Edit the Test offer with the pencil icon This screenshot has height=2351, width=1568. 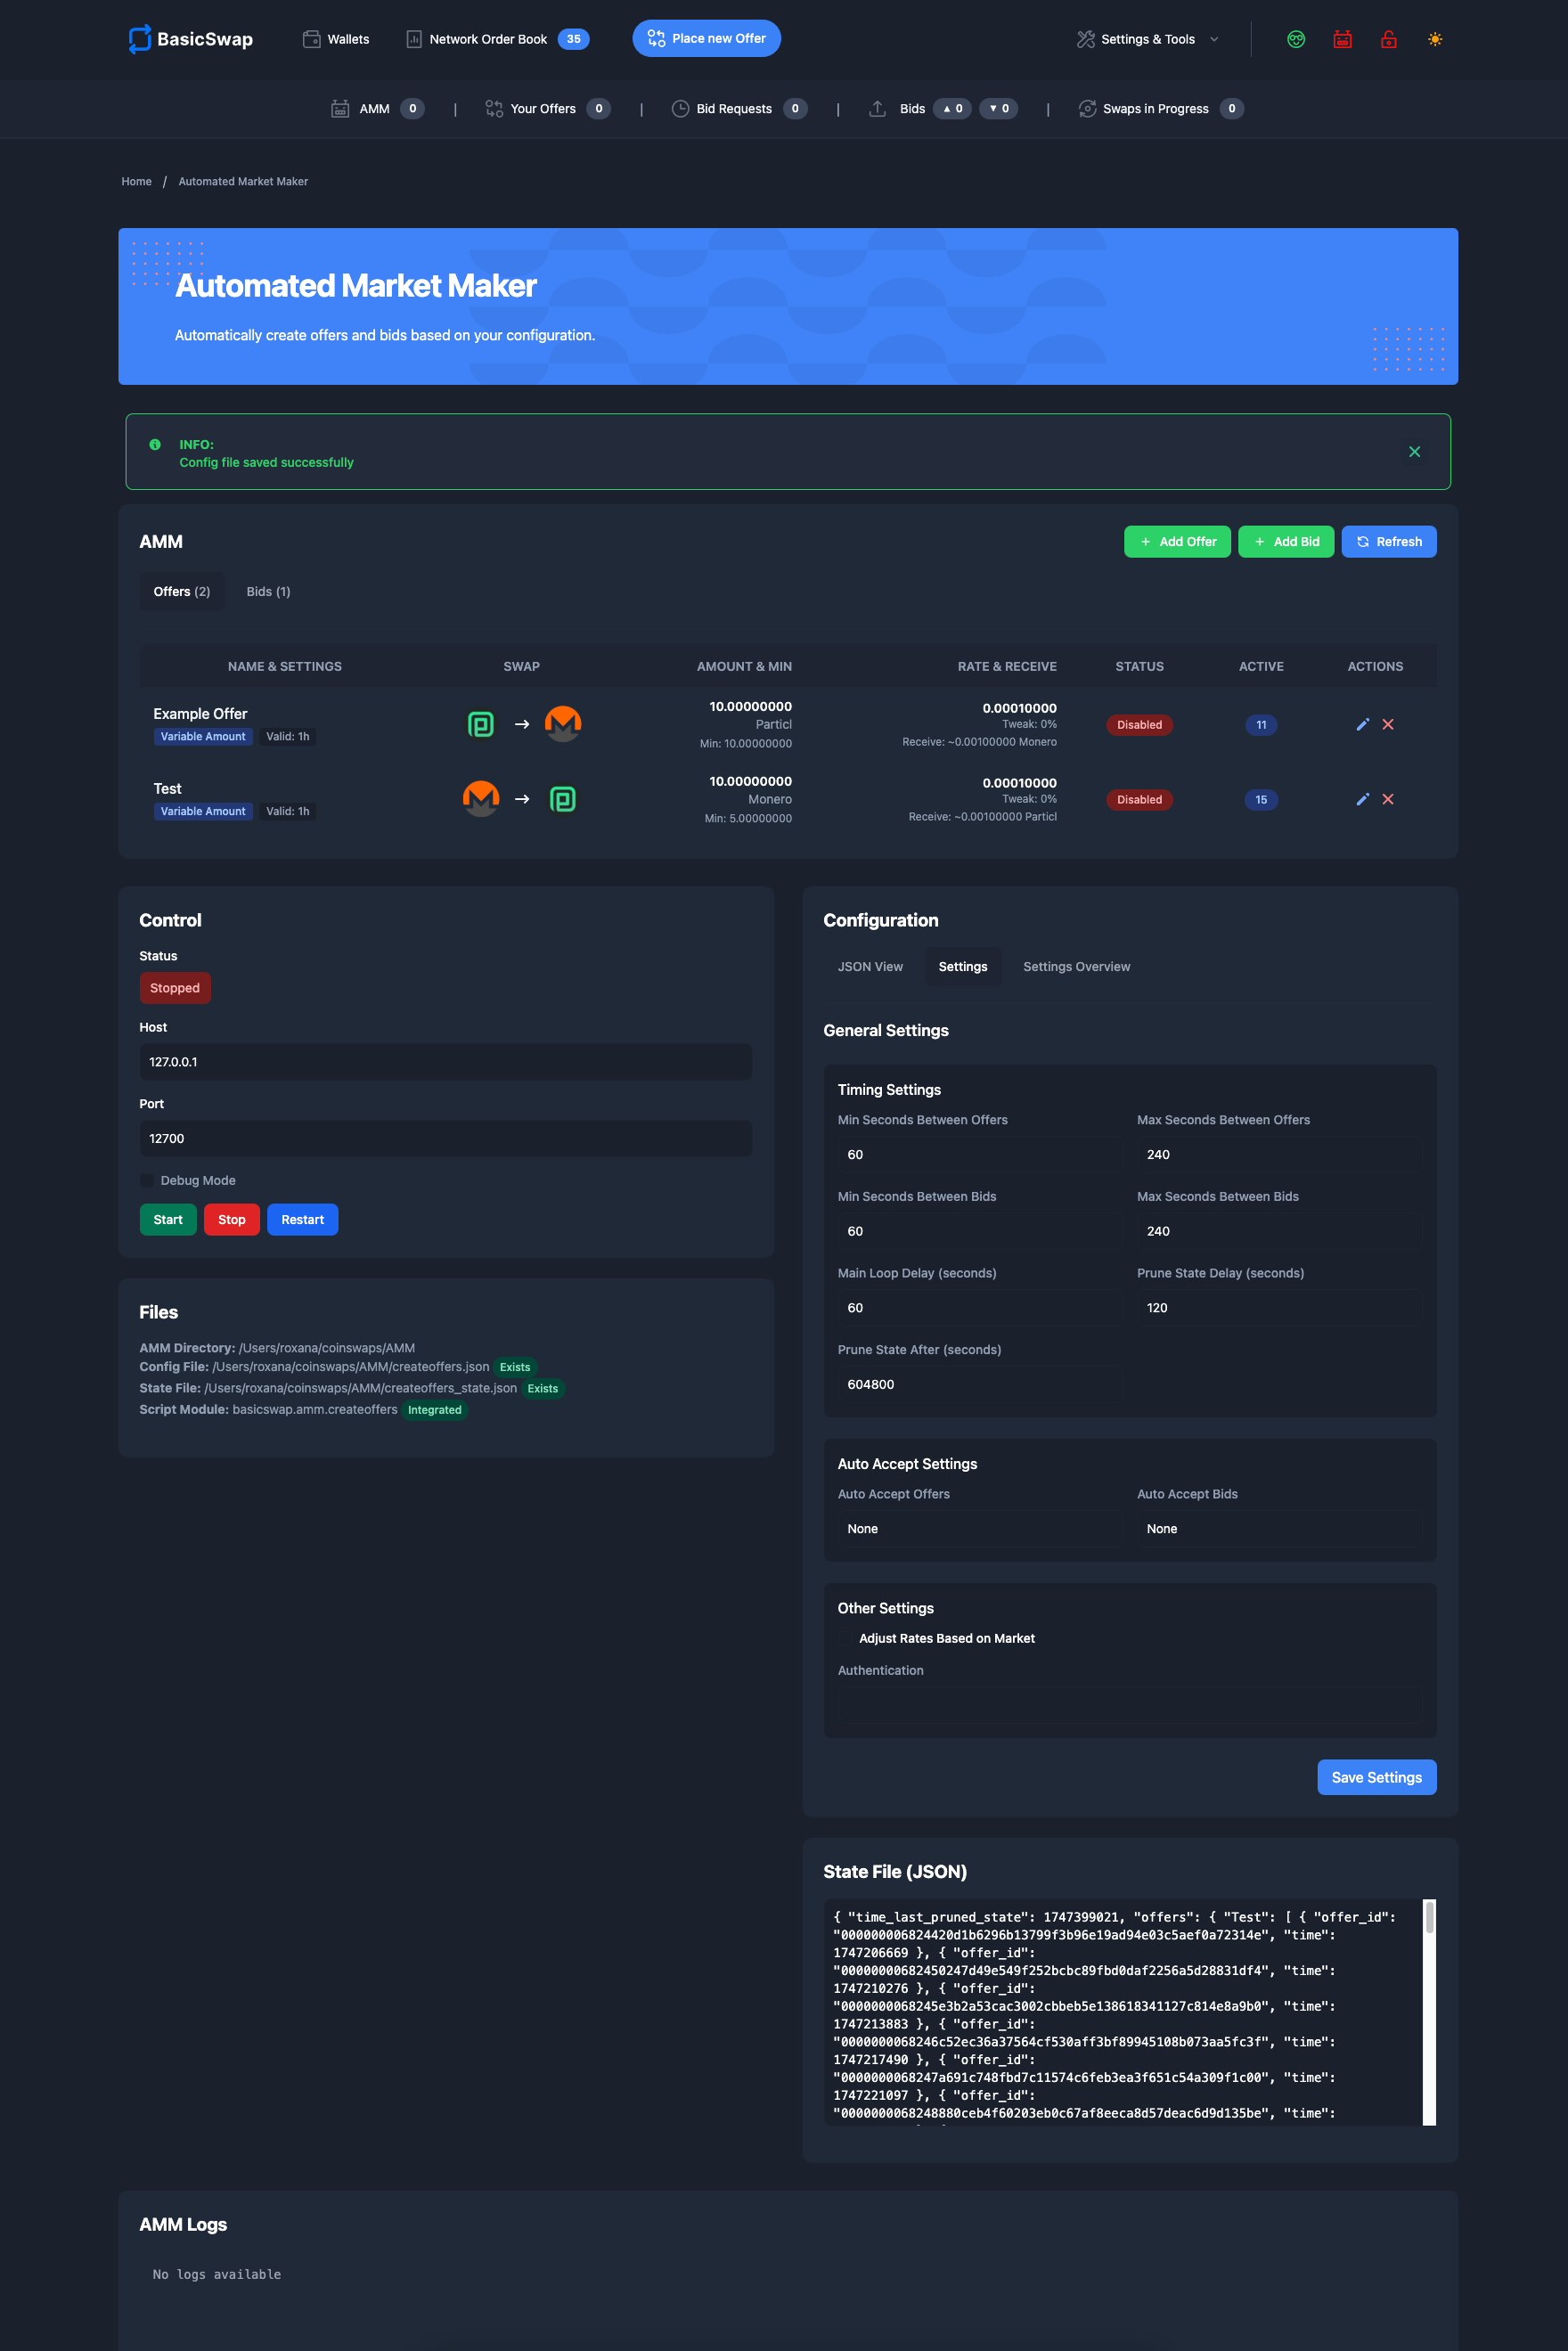click(x=1362, y=799)
